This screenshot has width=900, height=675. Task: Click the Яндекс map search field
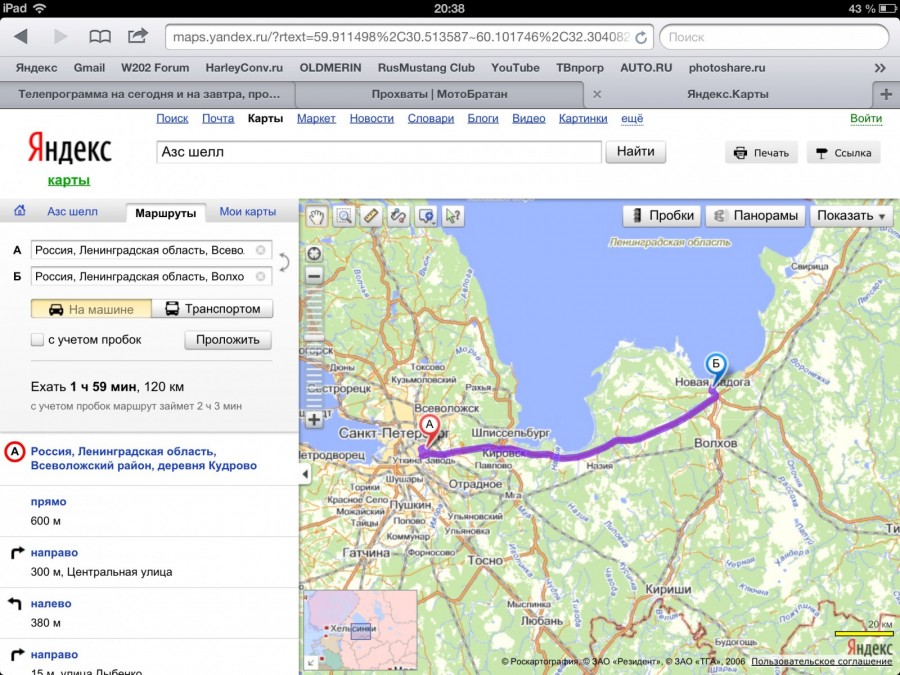[x=379, y=152]
